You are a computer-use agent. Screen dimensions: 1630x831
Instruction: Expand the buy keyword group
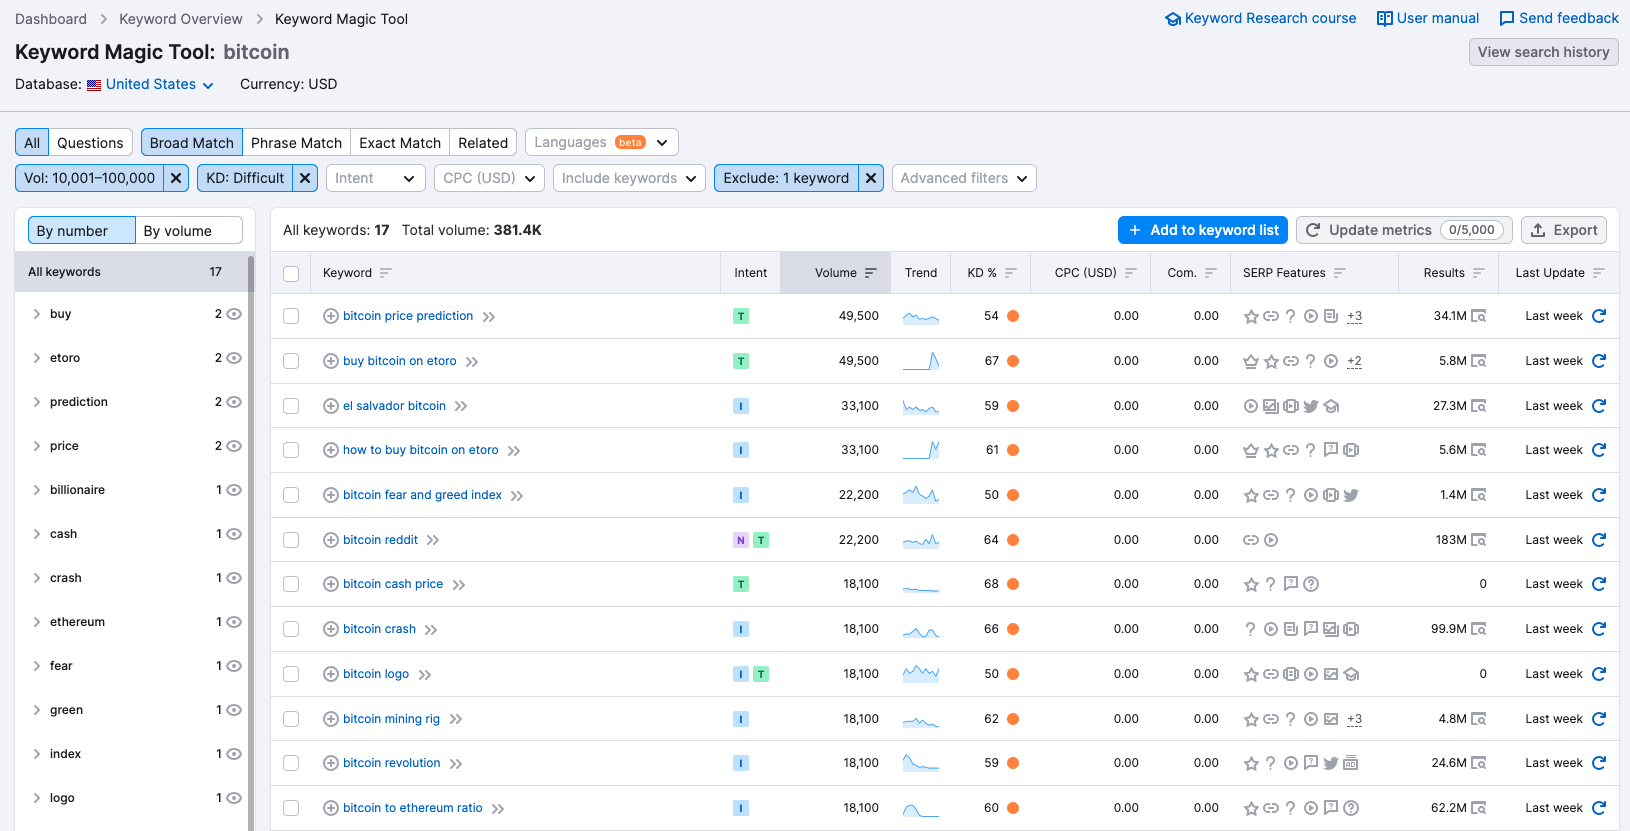pos(37,314)
